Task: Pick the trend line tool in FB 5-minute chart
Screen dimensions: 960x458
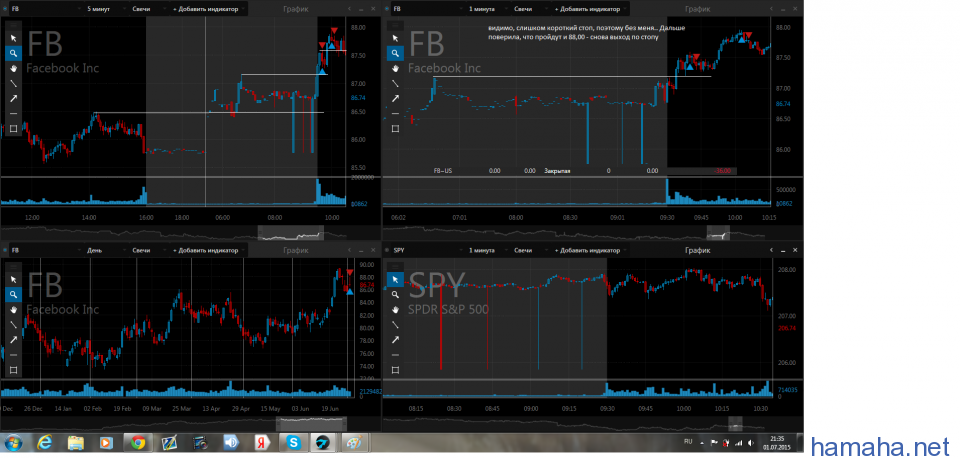Action: coord(13,83)
